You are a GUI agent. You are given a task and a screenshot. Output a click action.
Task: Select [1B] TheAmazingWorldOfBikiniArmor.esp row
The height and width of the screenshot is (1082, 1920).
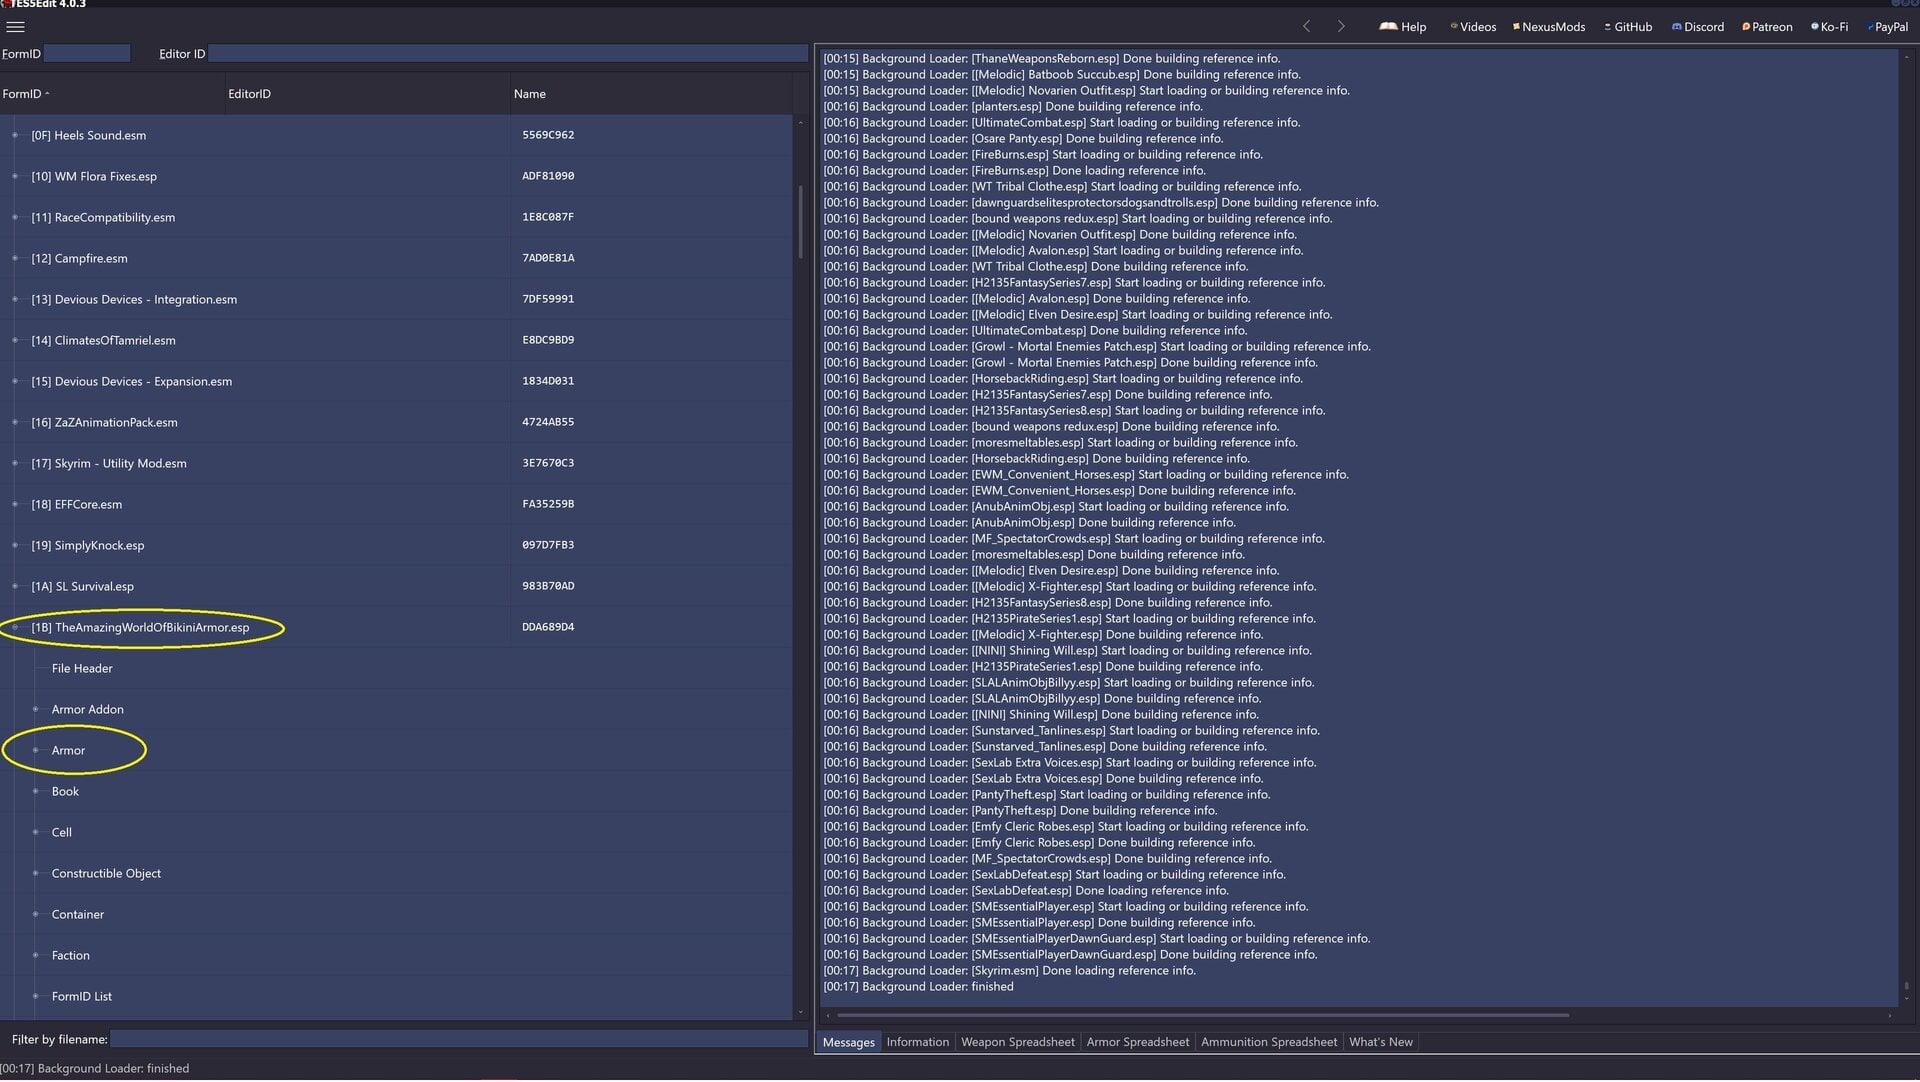pyautogui.click(x=396, y=627)
